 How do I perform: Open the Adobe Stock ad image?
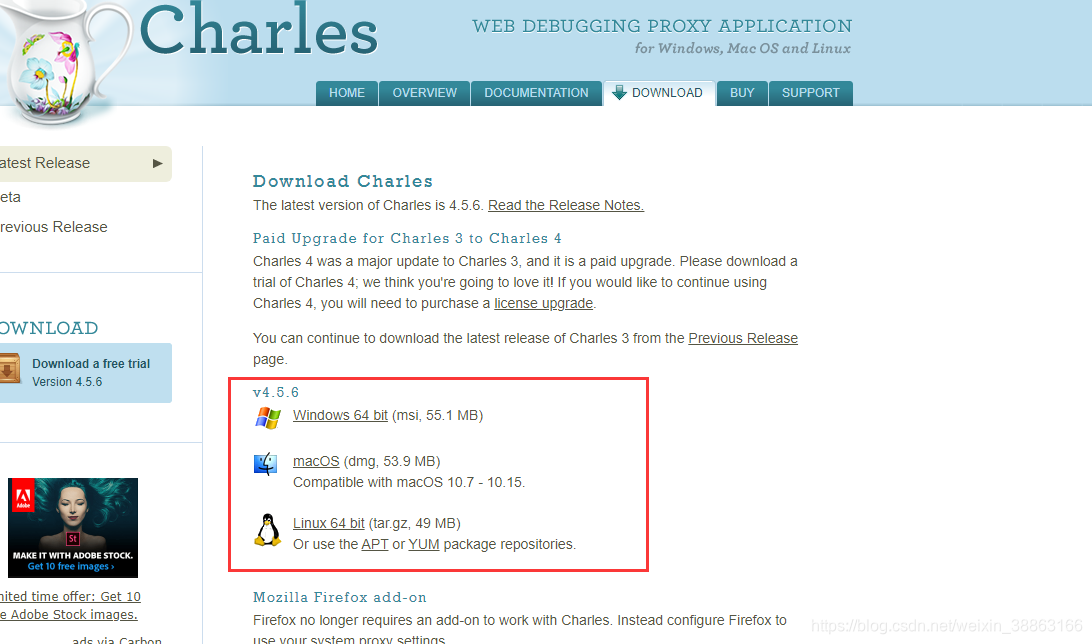click(x=73, y=528)
